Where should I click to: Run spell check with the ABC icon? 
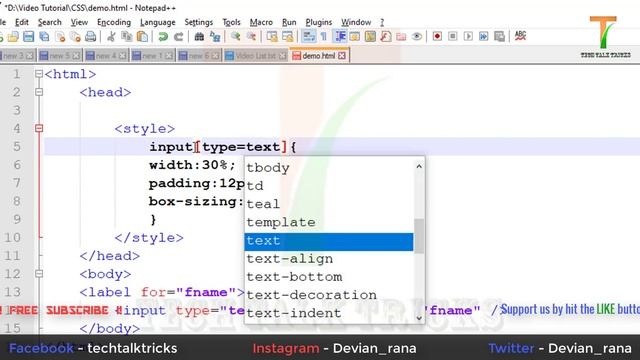[520, 36]
